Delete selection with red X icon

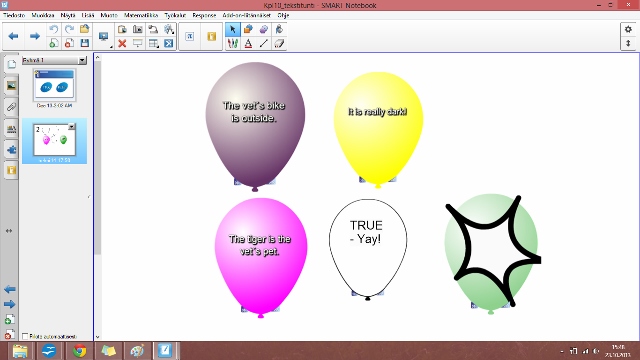[x=122, y=43]
